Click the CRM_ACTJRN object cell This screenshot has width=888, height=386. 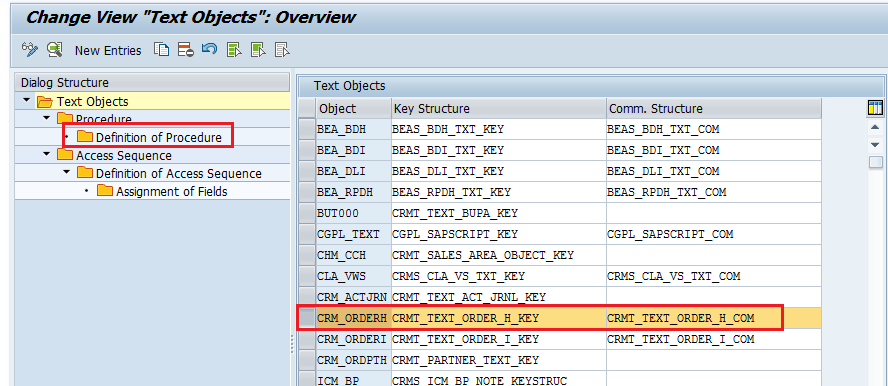tap(353, 297)
